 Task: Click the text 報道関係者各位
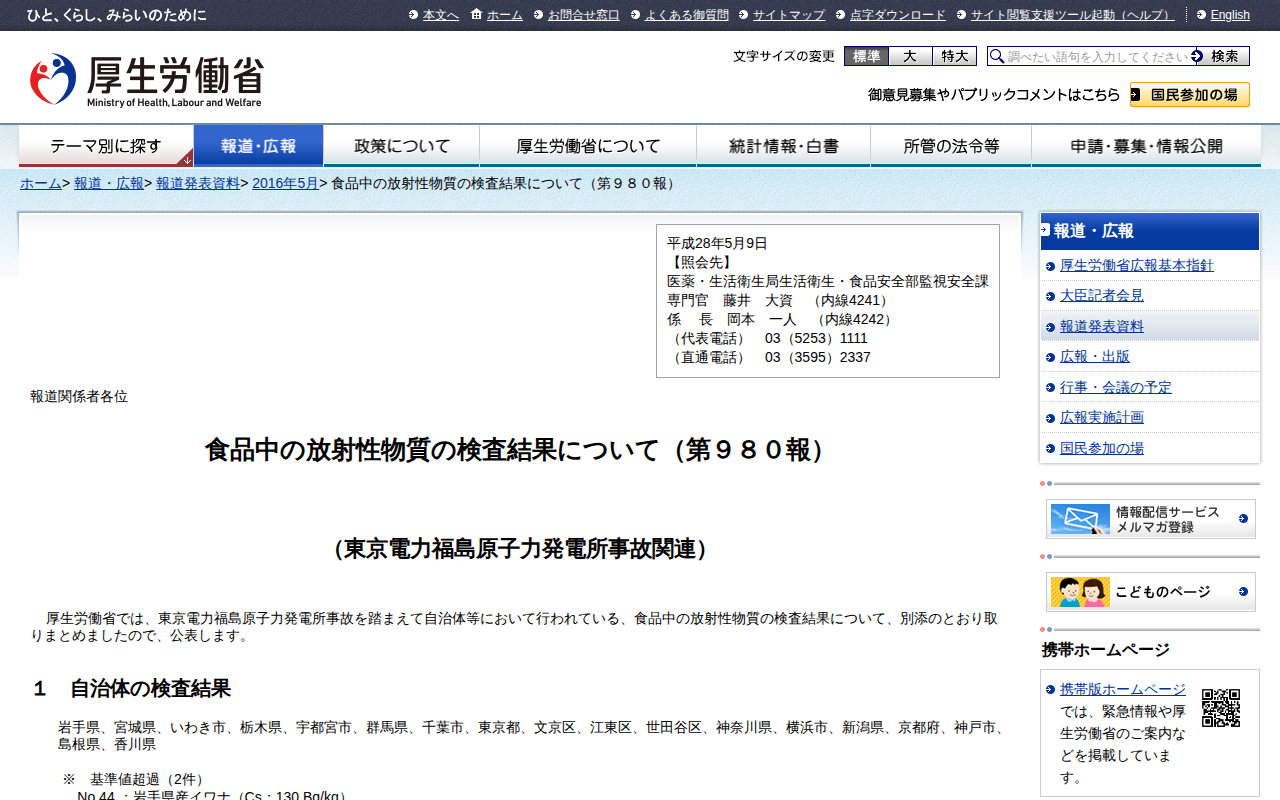coord(79,396)
